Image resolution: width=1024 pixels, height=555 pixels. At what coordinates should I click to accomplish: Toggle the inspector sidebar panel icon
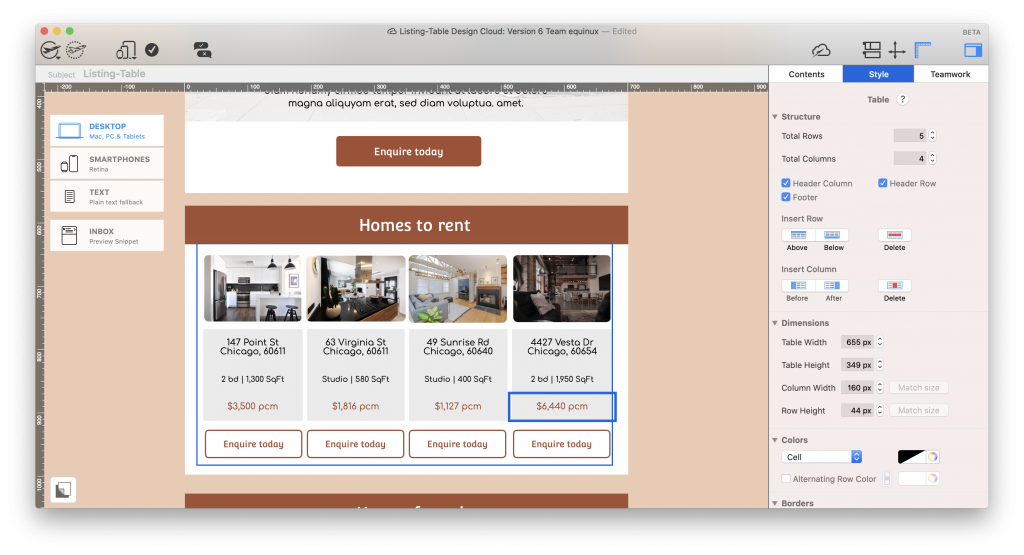972,50
